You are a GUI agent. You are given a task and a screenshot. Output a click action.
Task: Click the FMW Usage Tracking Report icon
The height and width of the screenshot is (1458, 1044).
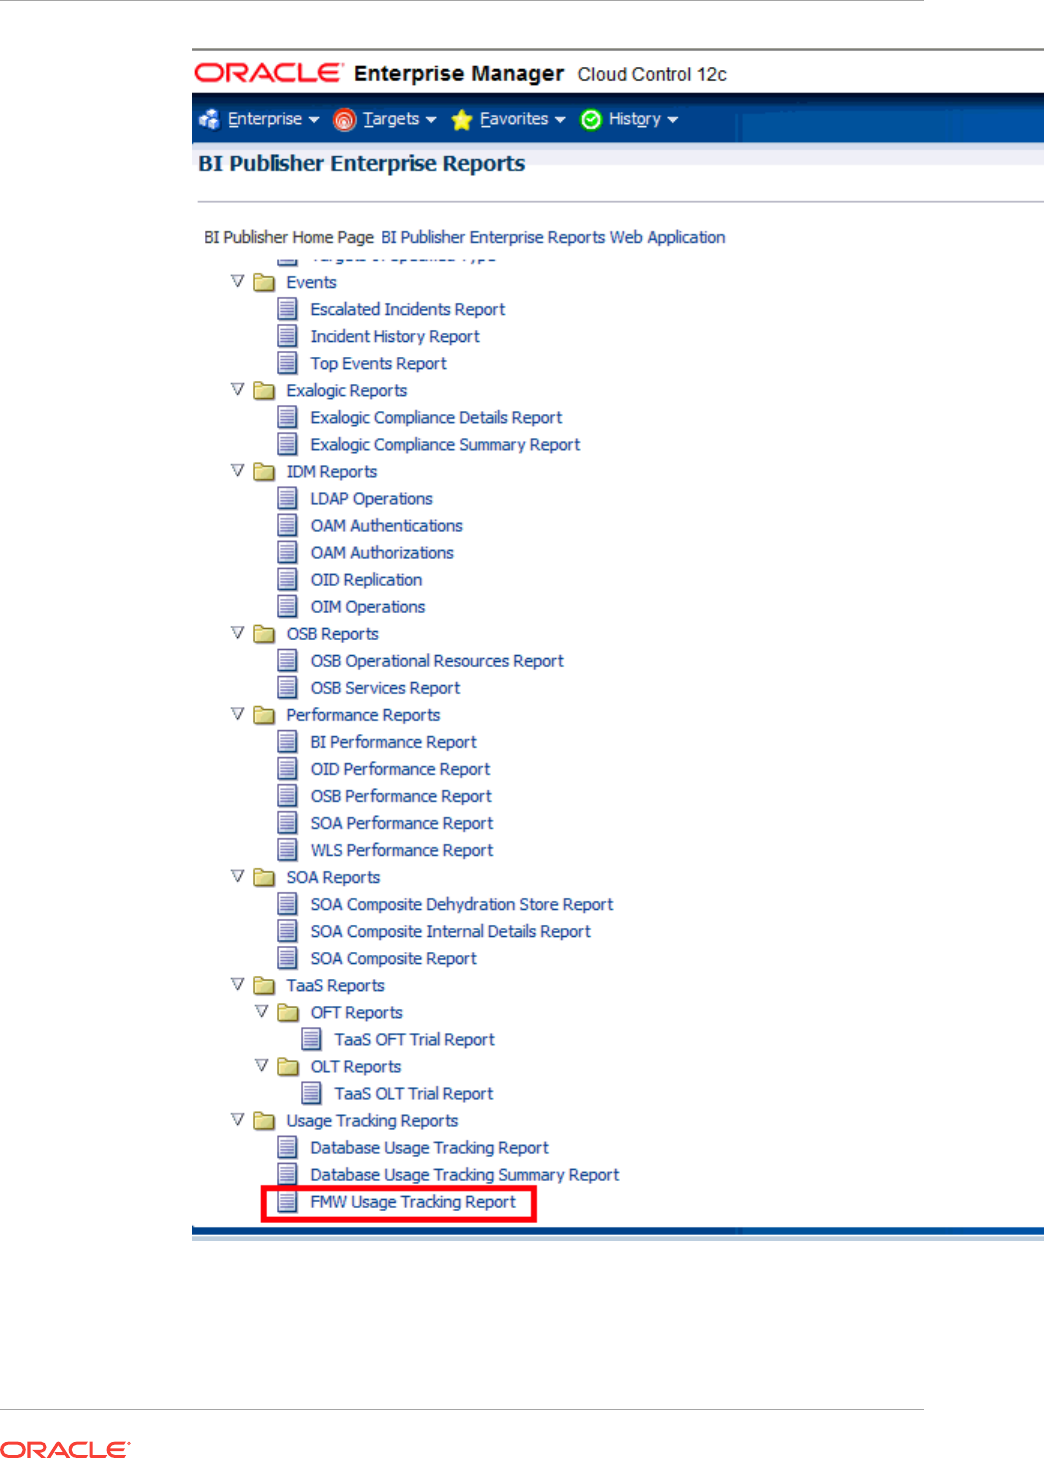(288, 1201)
